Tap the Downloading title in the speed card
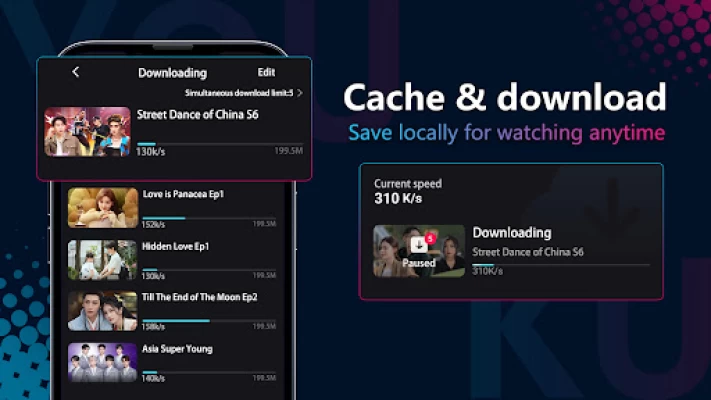Image resolution: width=711 pixels, height=400 pixels. point(512,233)
